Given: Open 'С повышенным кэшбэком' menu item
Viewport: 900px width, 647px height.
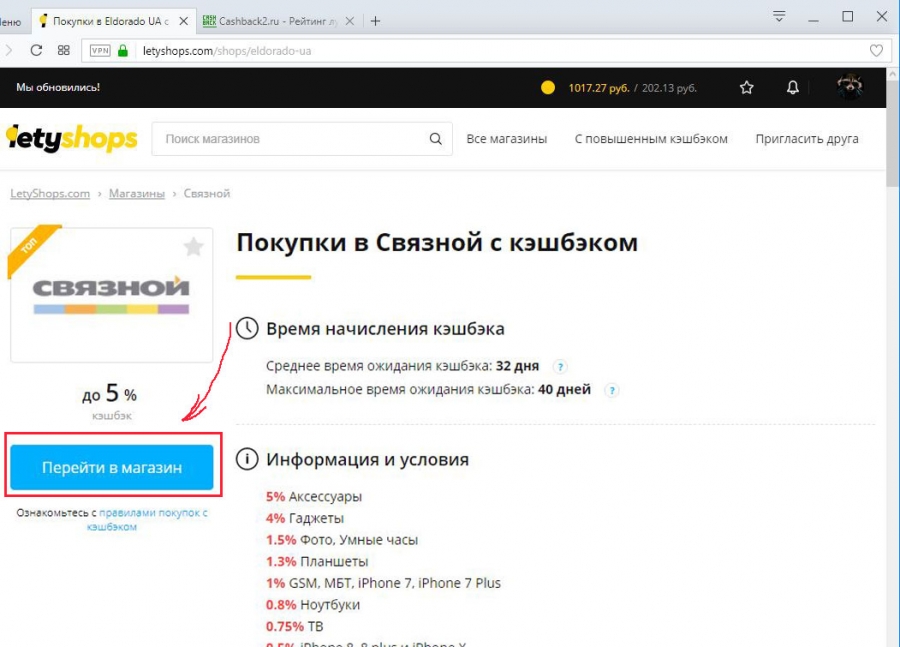Looking at the screenshot, I should tap(651, 139).
